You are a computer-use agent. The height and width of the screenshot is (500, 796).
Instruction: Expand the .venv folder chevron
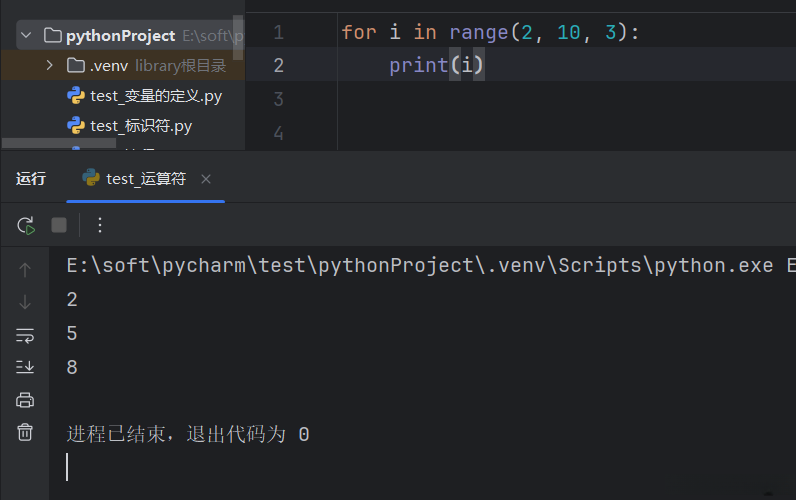[49, 66]
